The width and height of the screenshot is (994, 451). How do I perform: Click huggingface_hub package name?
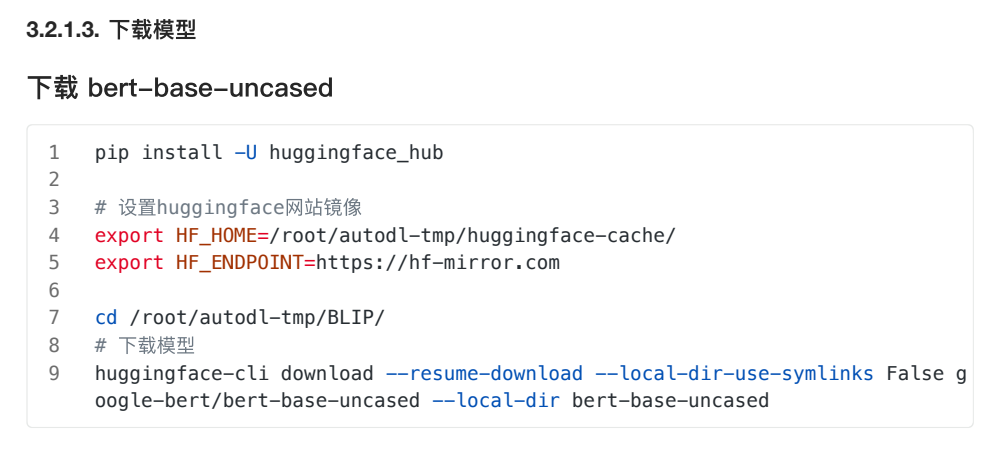click(x=355, y=153)
